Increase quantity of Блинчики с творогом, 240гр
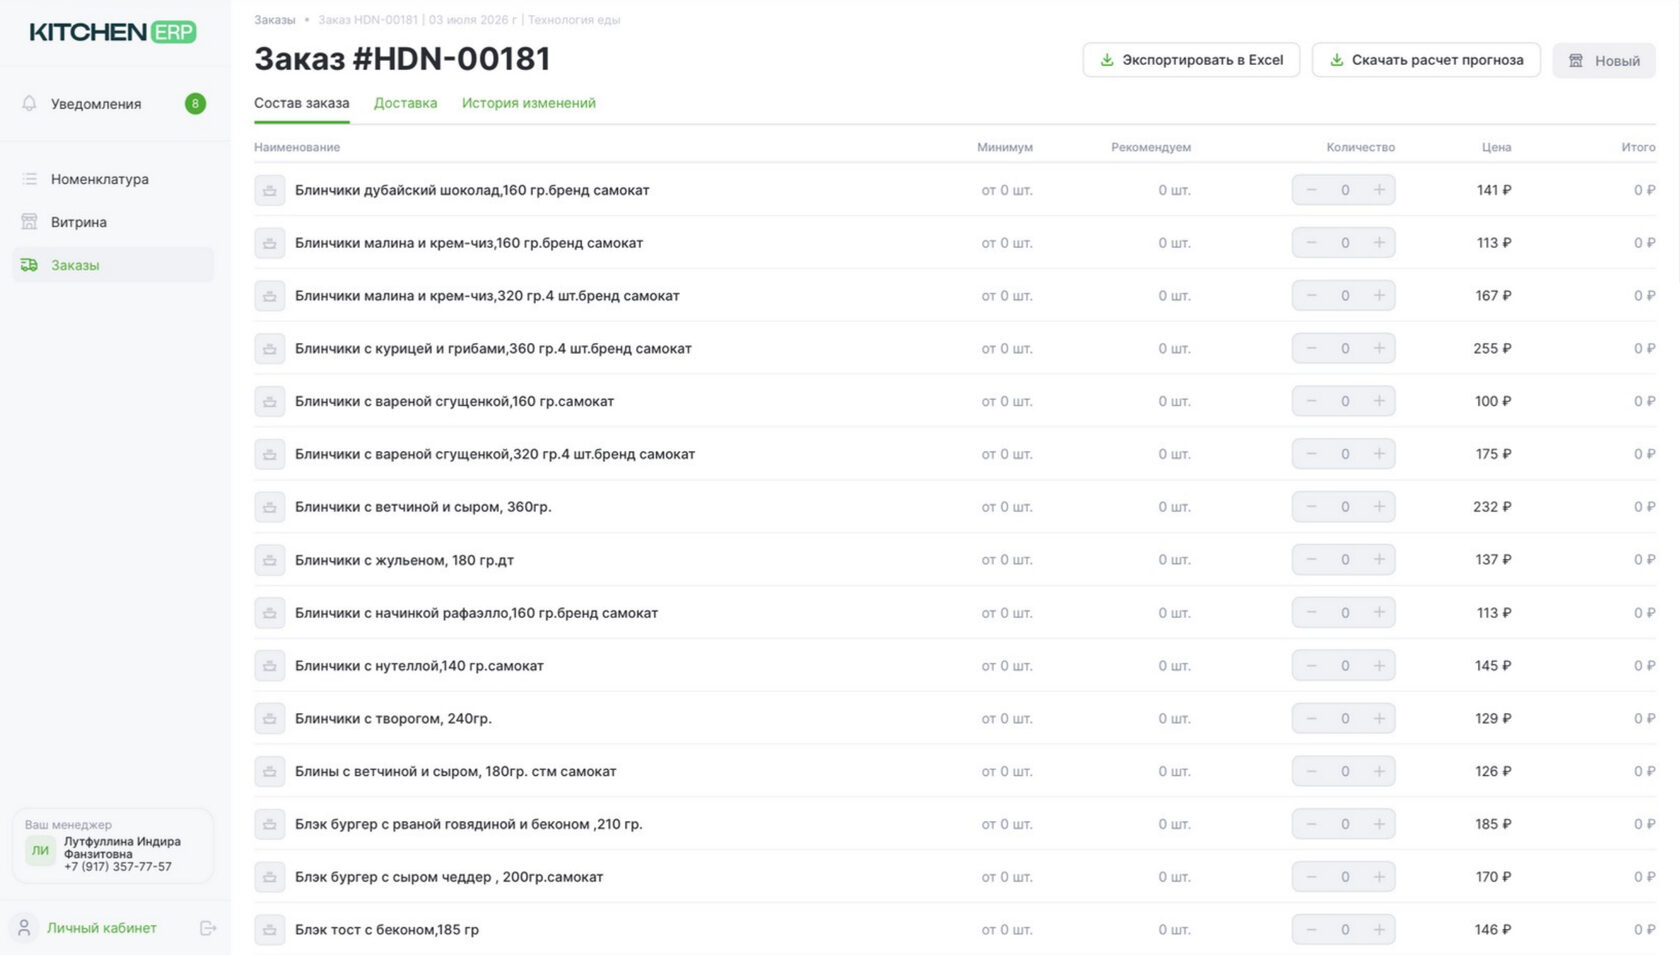1680x957 pixels. click(x=1379, y=718)
